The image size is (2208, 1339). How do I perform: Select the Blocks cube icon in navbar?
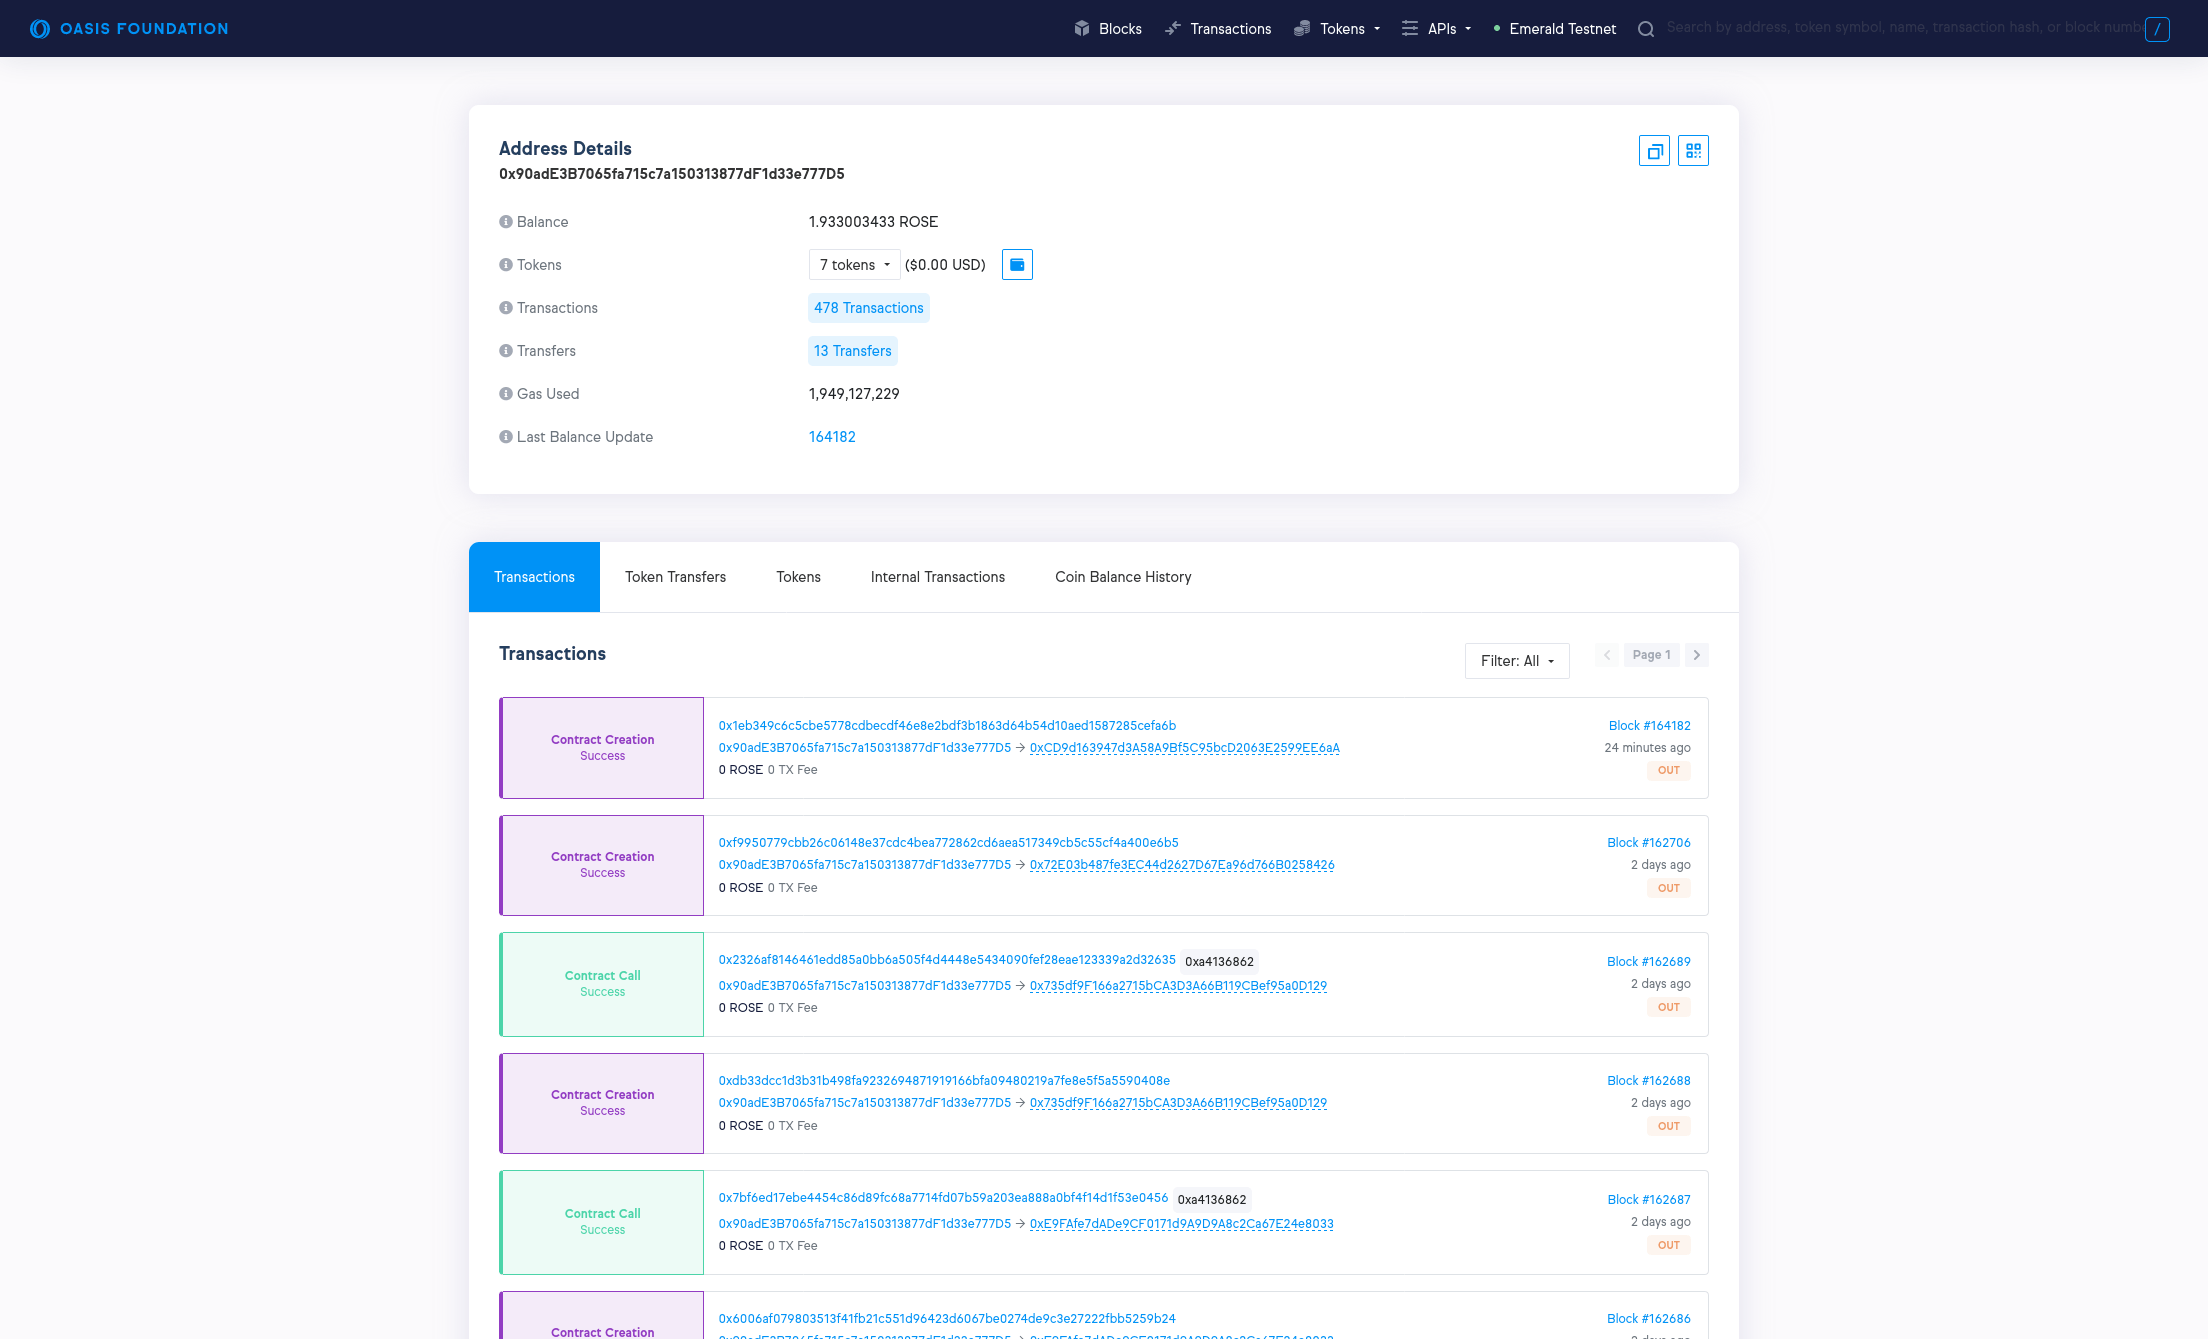pos(1082,28)
